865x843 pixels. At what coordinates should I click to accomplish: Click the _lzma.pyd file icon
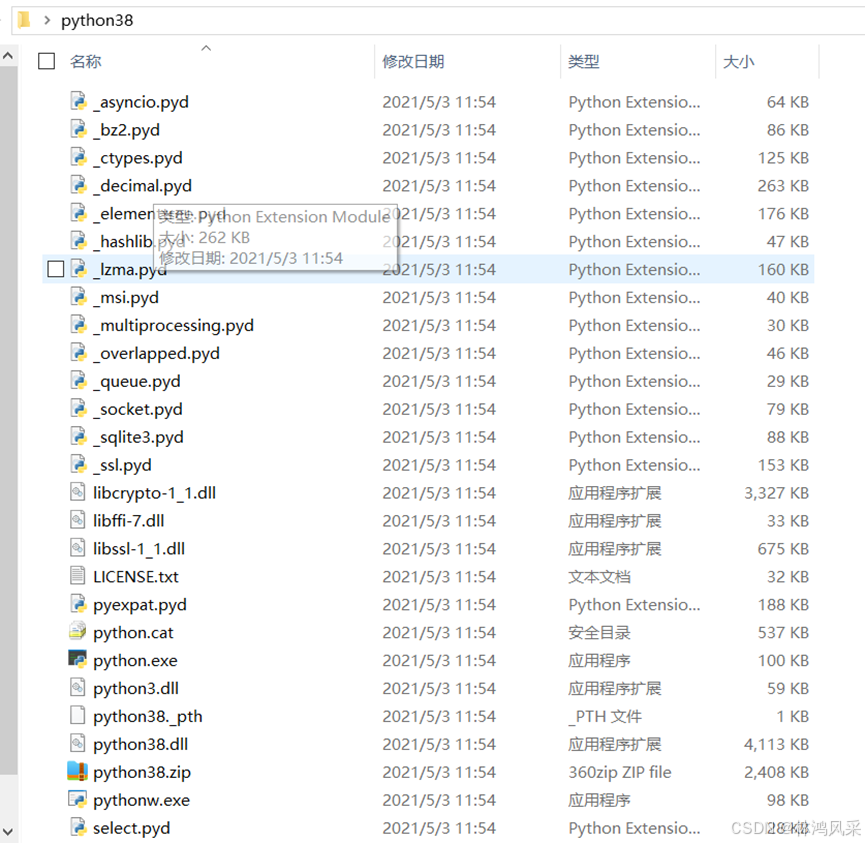pyautogui.click(x=78, y=269)
